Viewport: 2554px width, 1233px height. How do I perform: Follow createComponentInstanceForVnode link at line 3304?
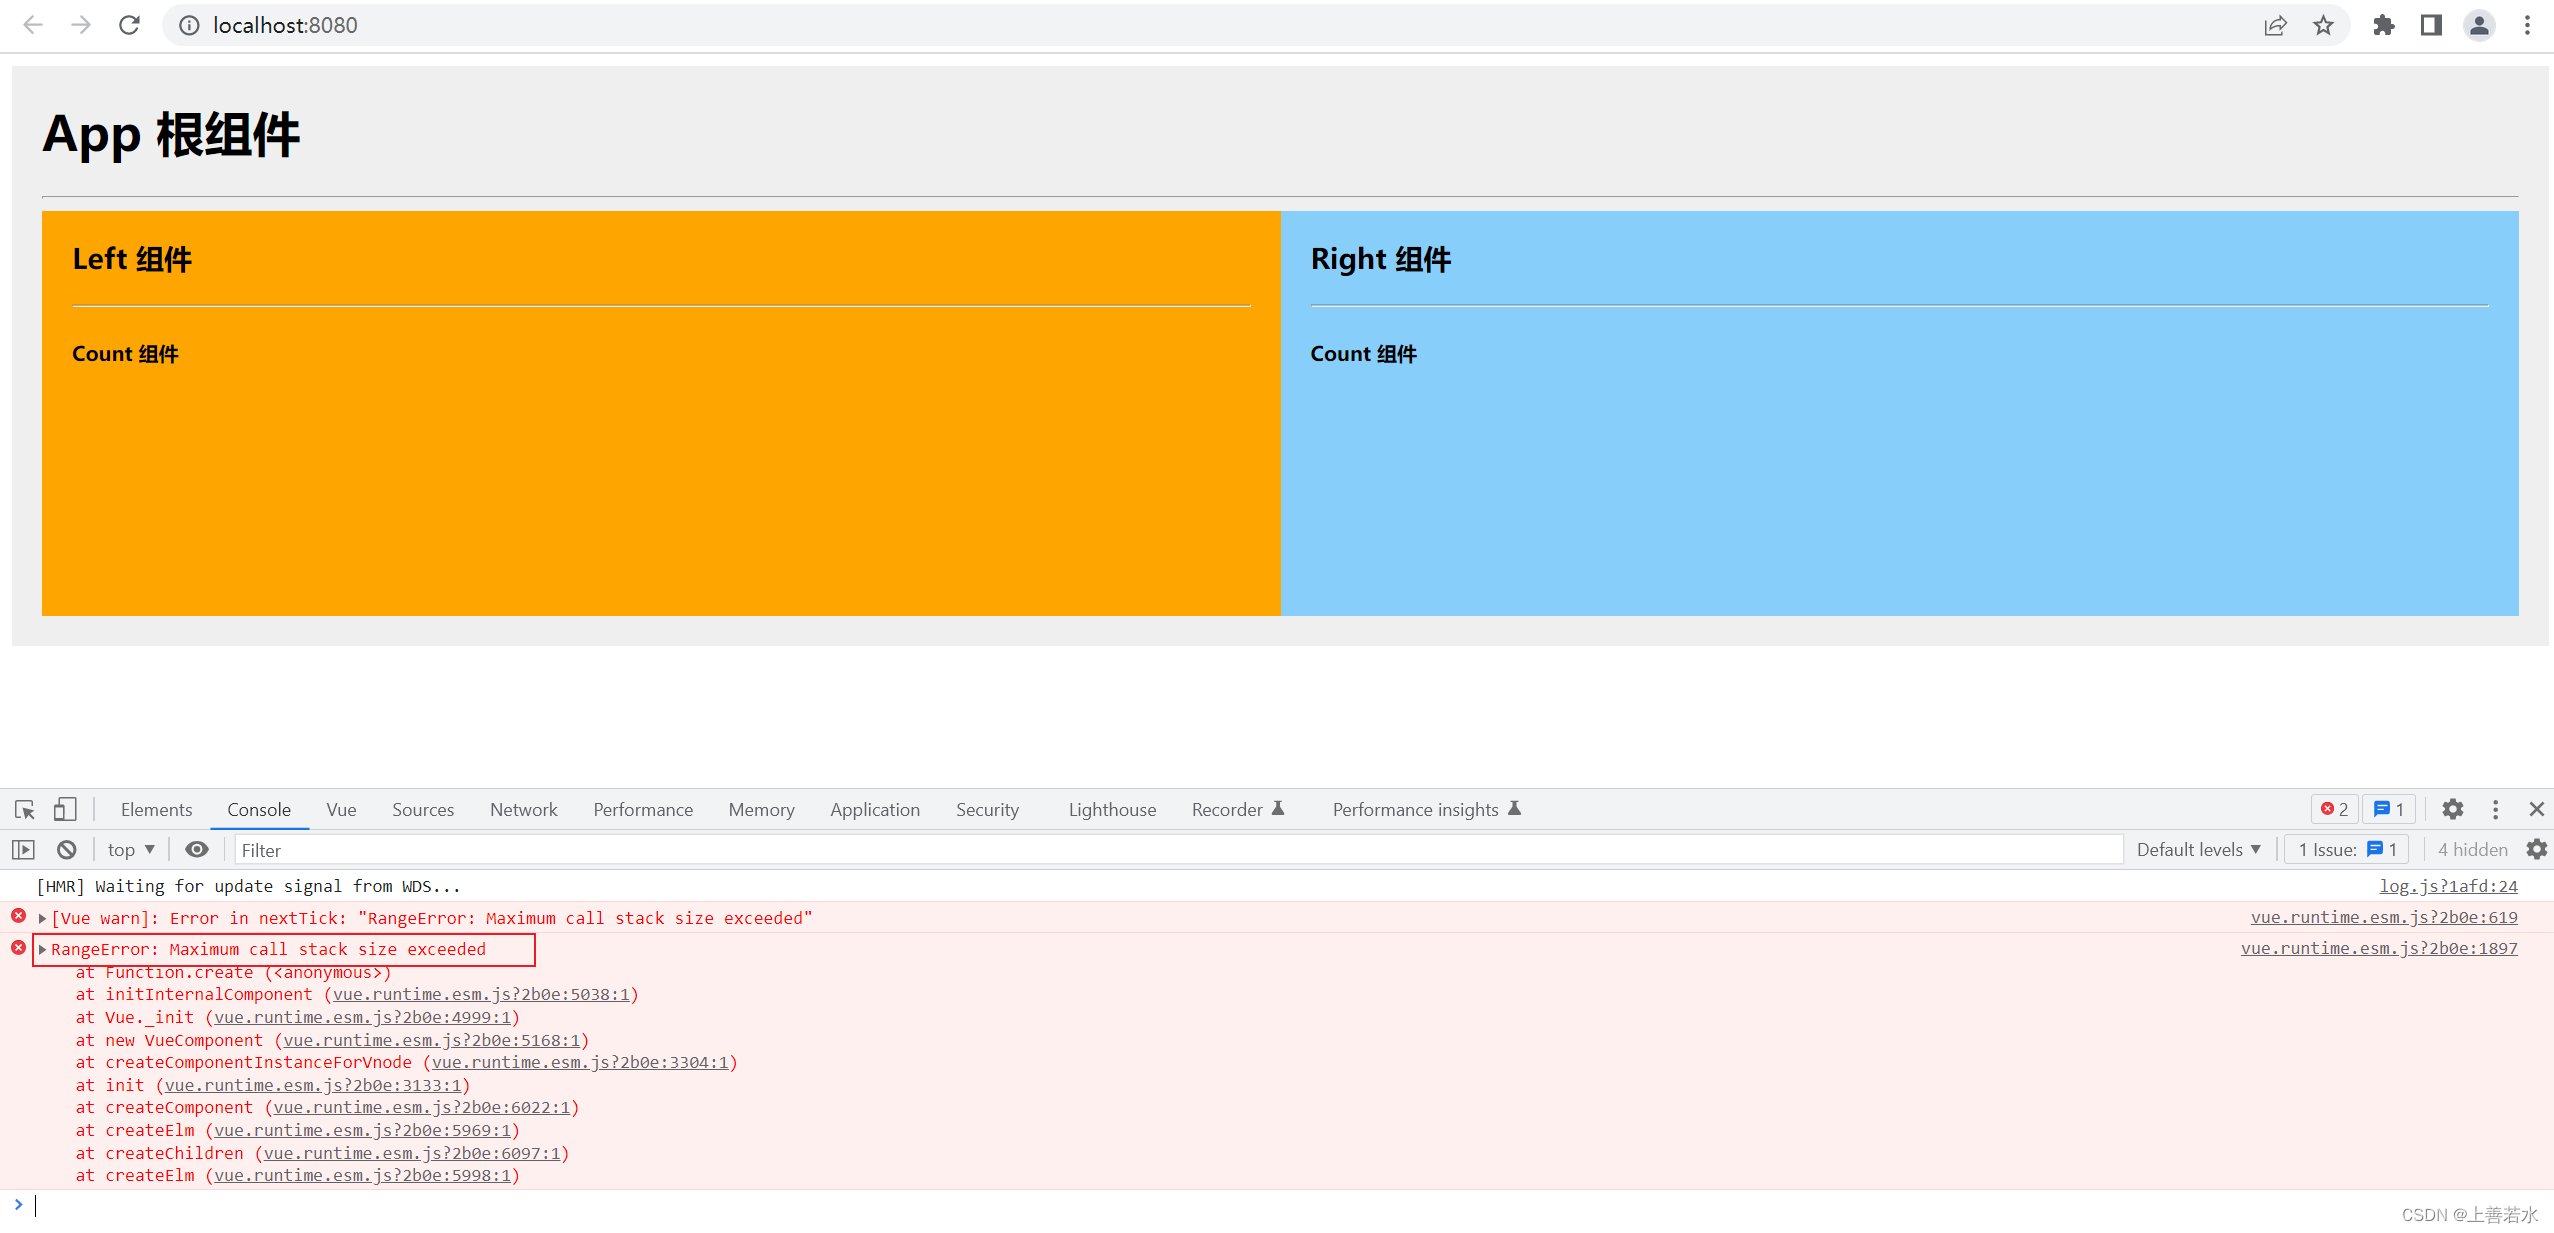click(580, 1062)
